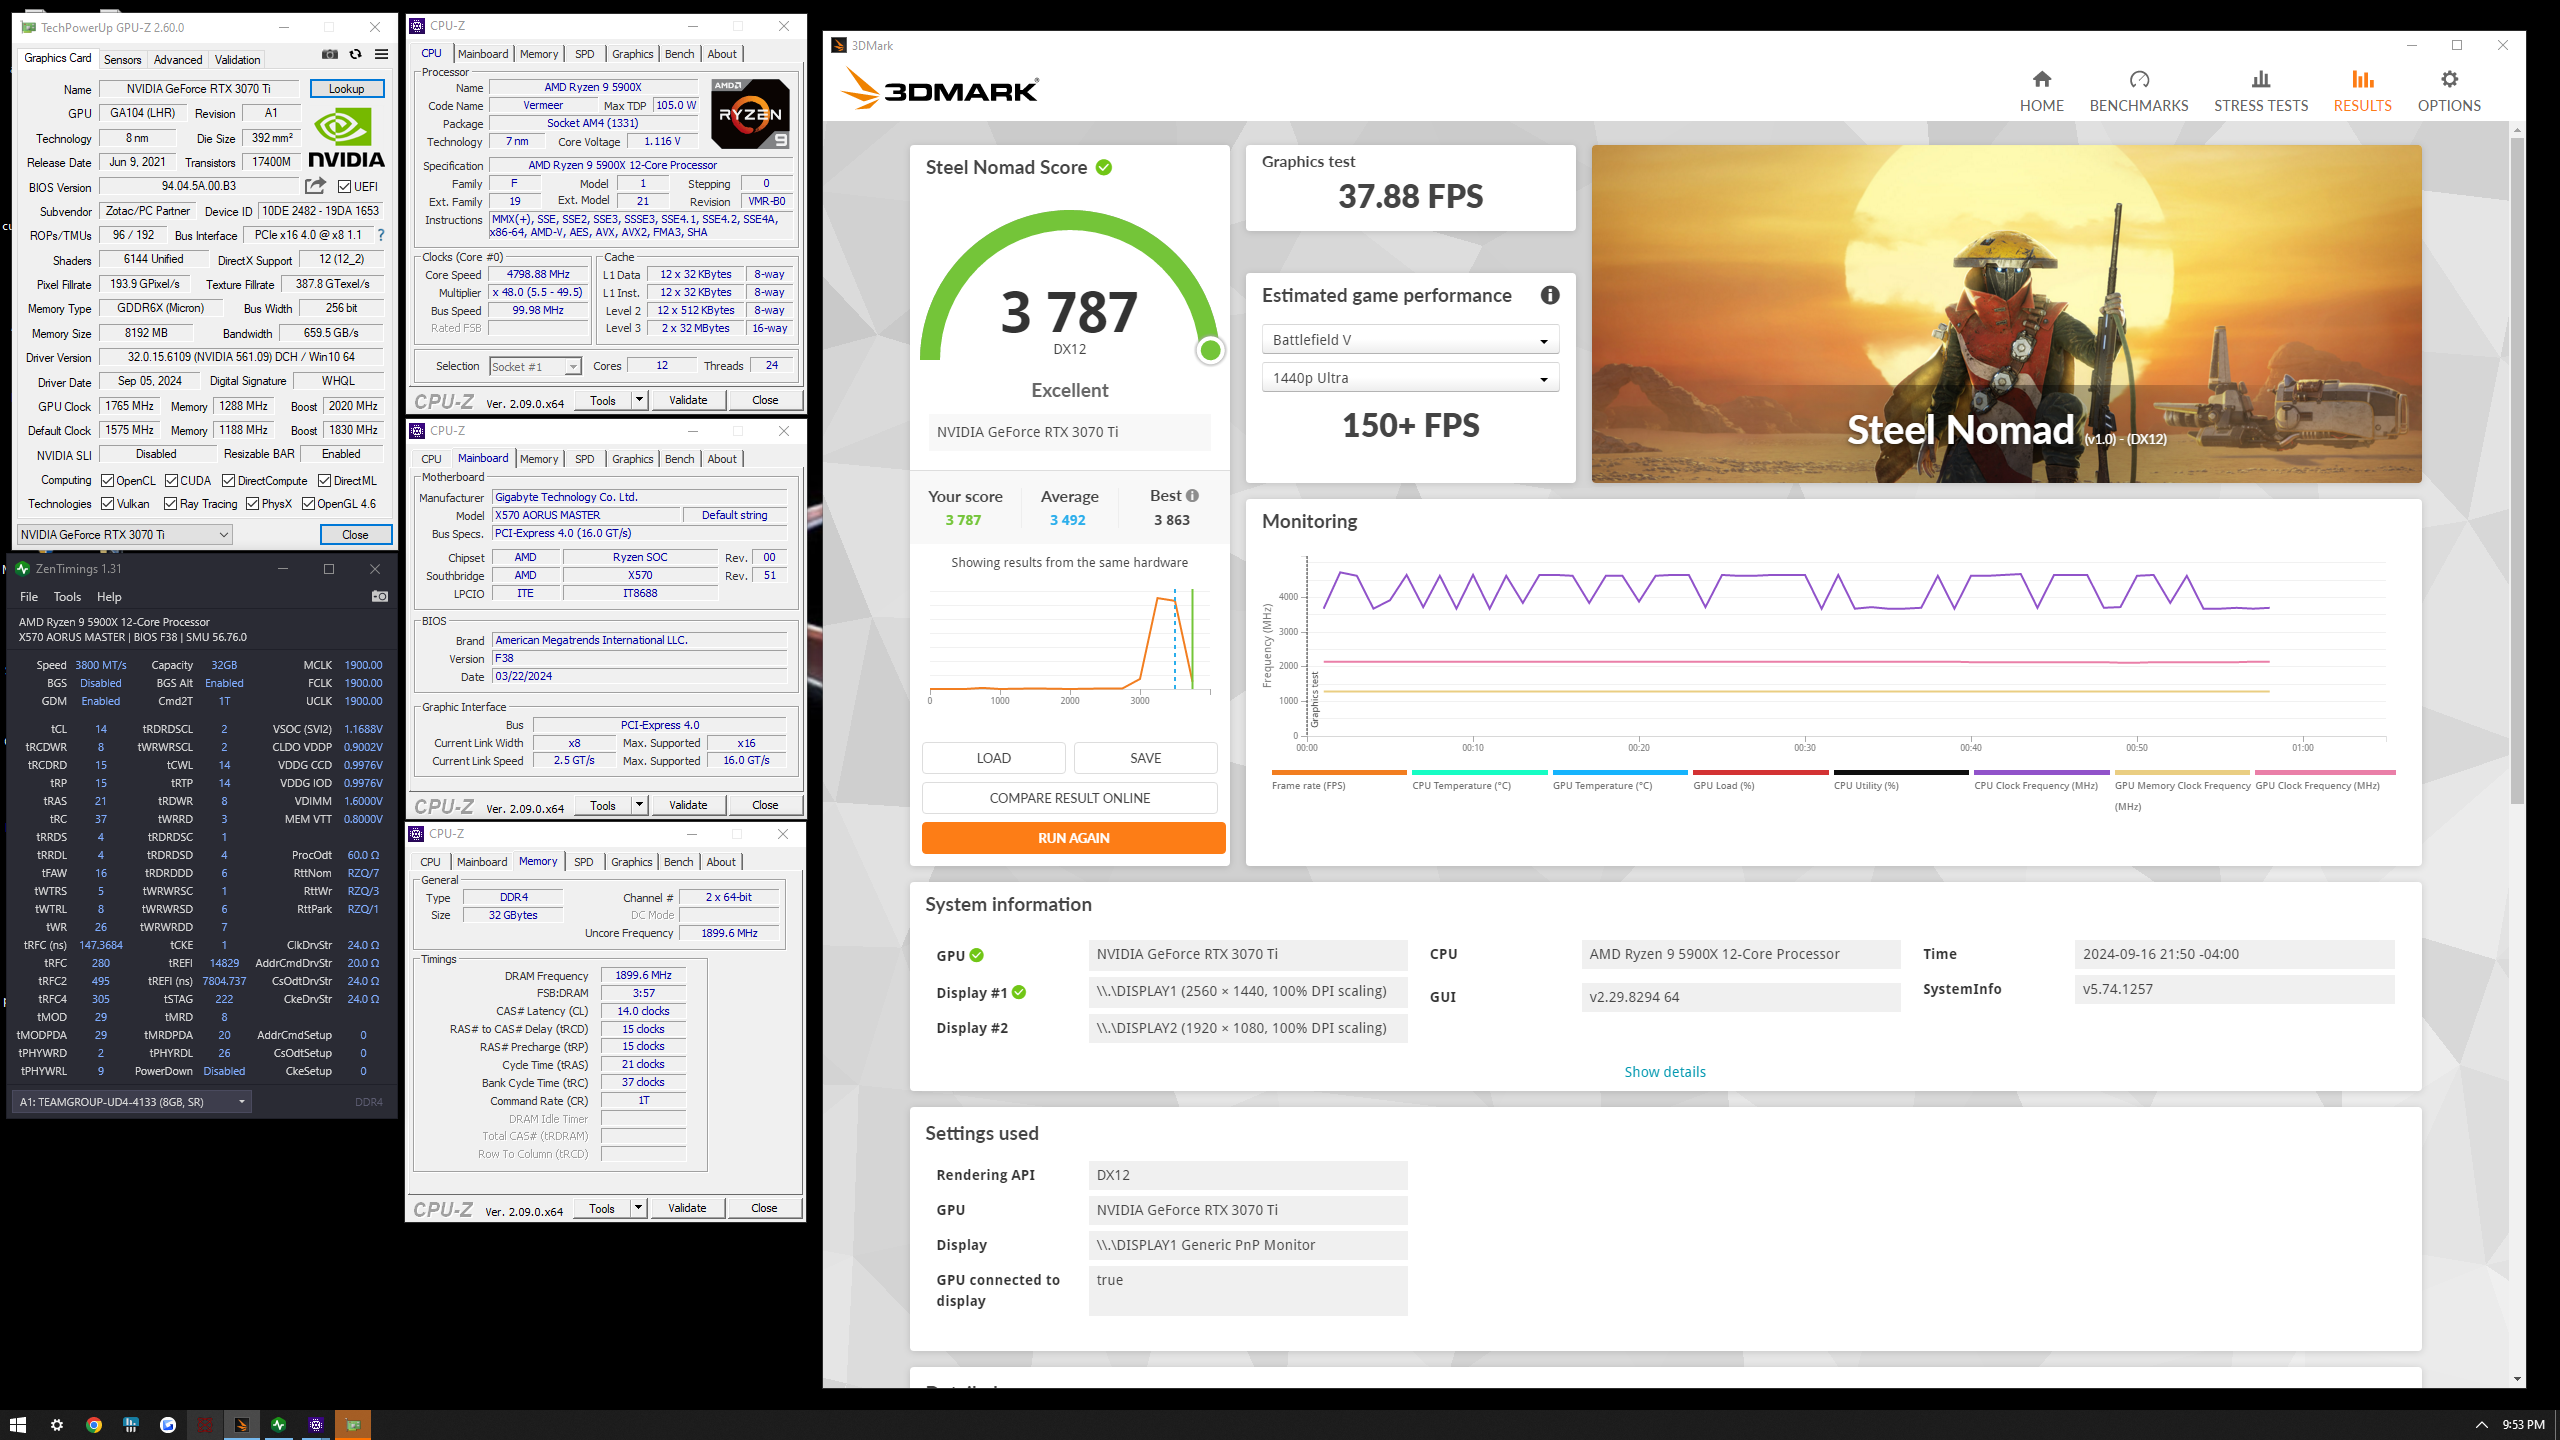Click COMPARE RESULT ONLINE button
Viewport: 2560px width, 1440px height.
1069,798
